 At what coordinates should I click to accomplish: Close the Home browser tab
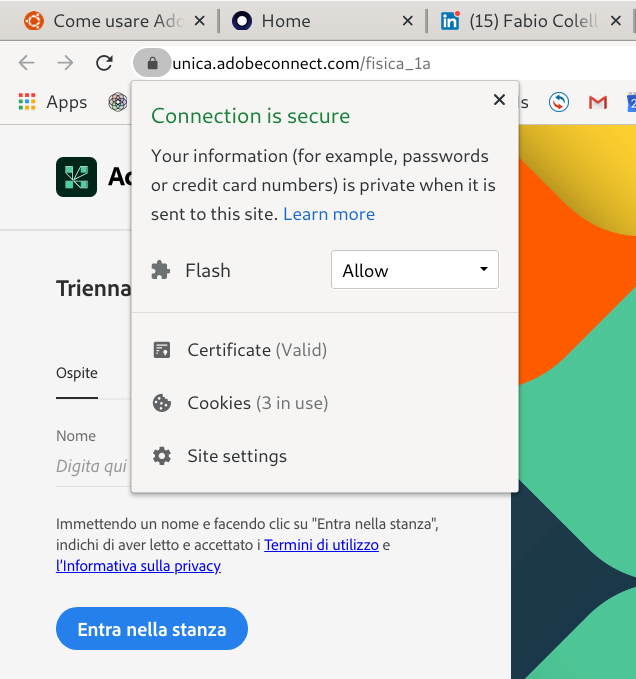pyautogui.click(x=407, y=21)
